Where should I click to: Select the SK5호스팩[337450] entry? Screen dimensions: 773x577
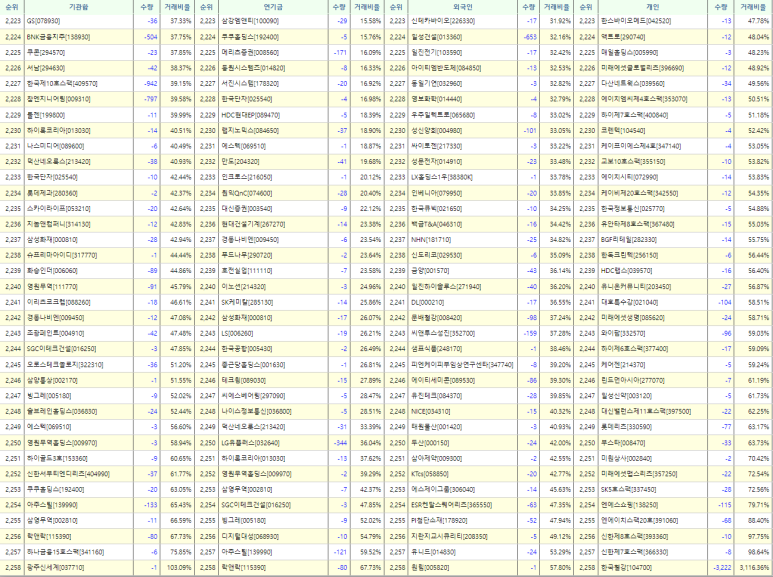tap(628, 490)
